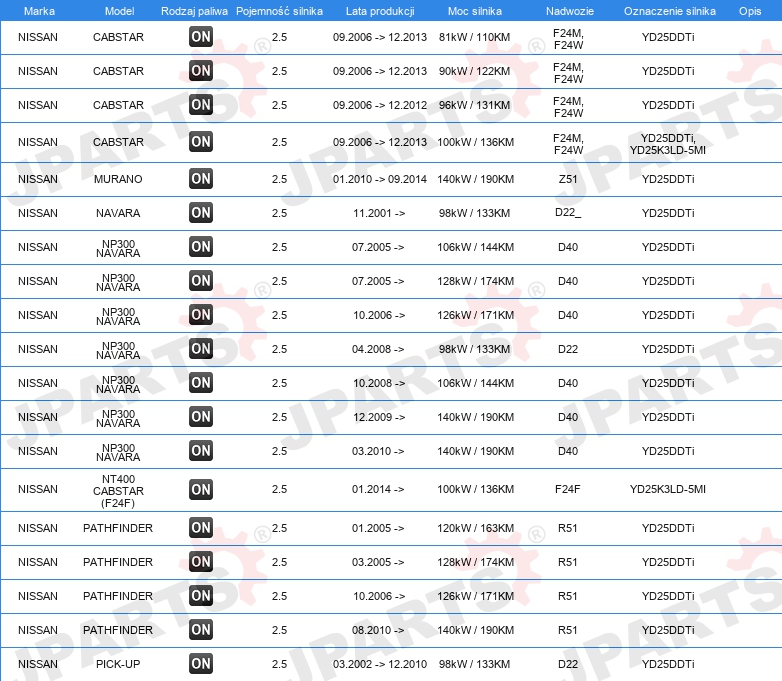Select the ON icon in the NP300 NAVARA 12.2009 row
Image resolution: width=782 pixels, height=681 pixels.
[201, 417]
